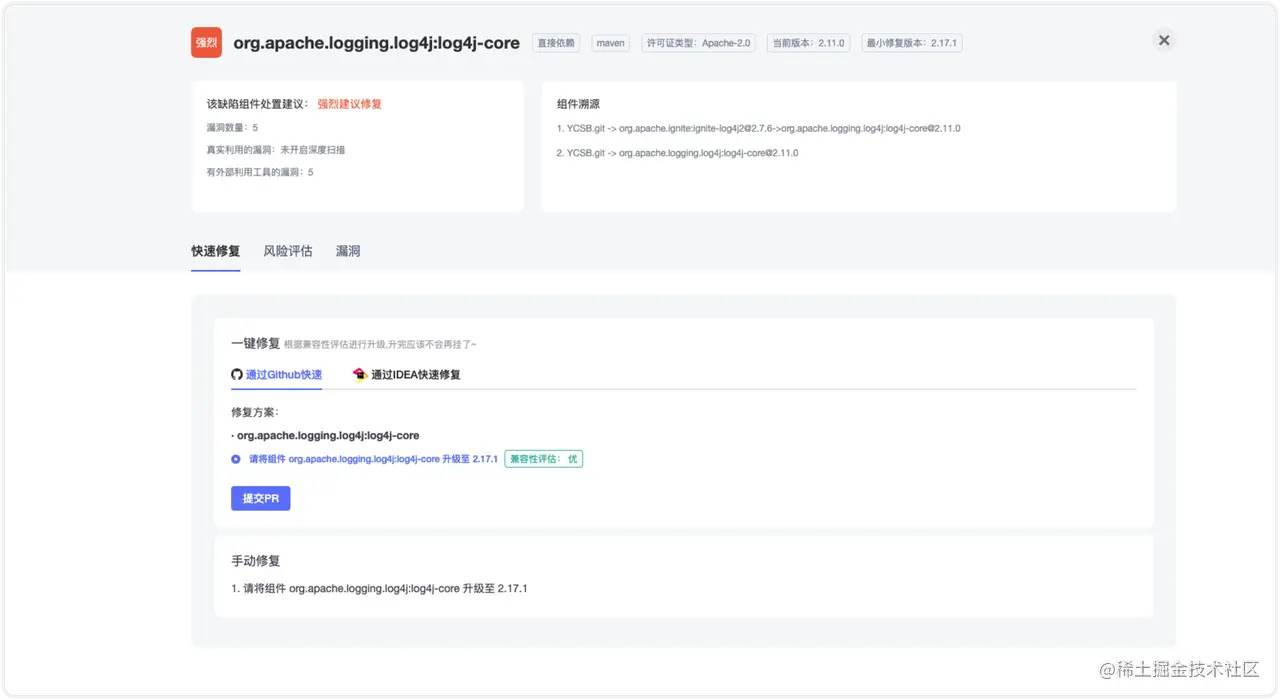Switch to the 快速修复 tab
The height and width of the screenshot is (700, 1280).
click(216, 251)
